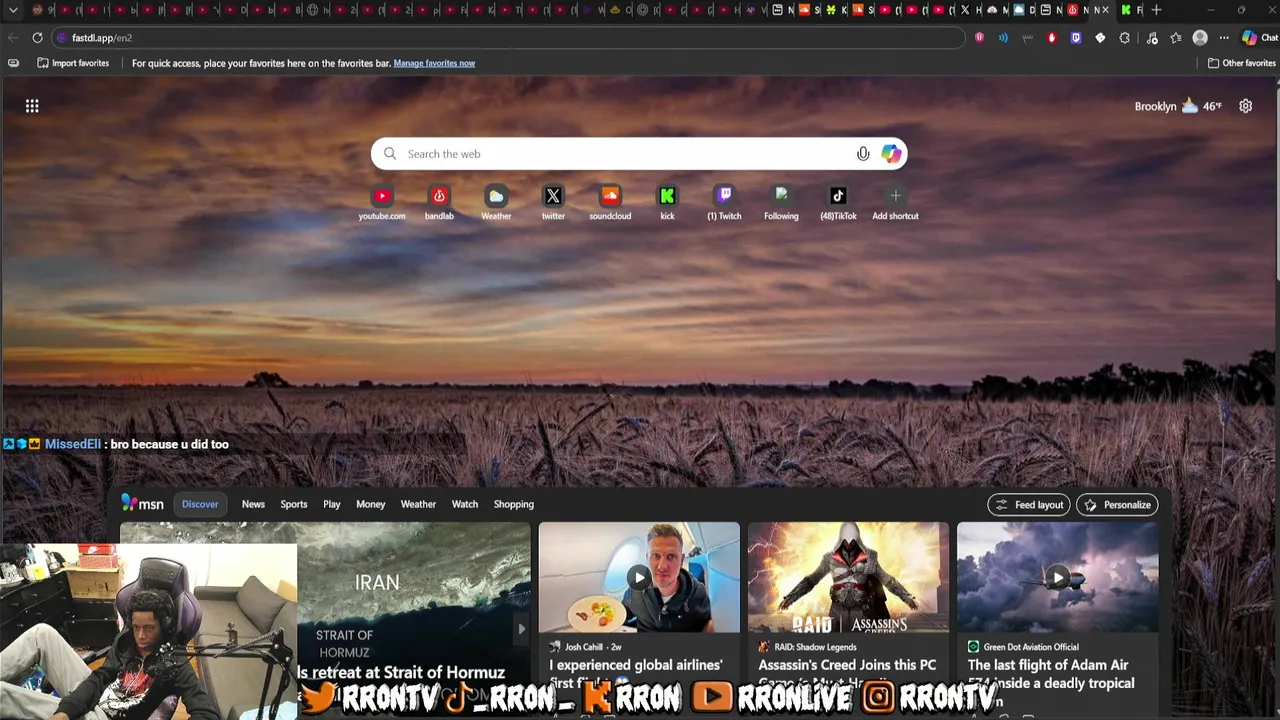This screenshot has height=720, width=1280.
Task: Go back using the back arrow
Action: coord(13,38)
